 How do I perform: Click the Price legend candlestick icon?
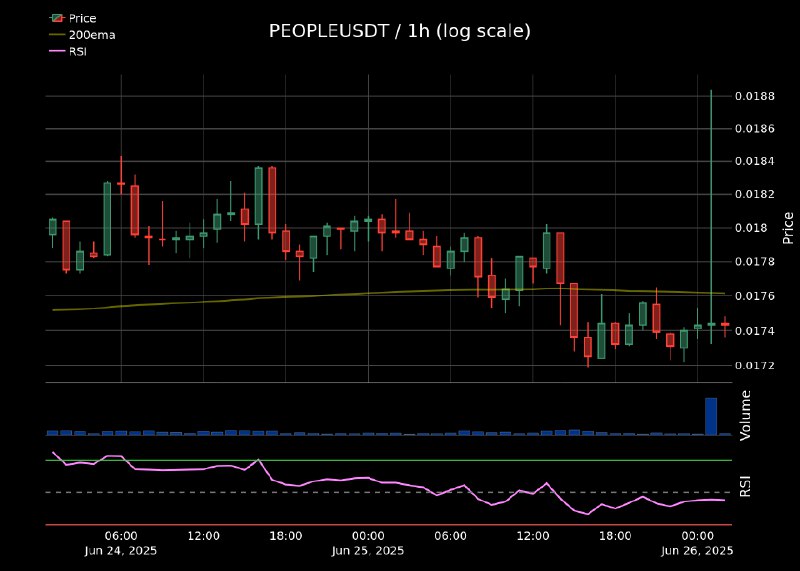pyautogui.click(x=58, y=18)
